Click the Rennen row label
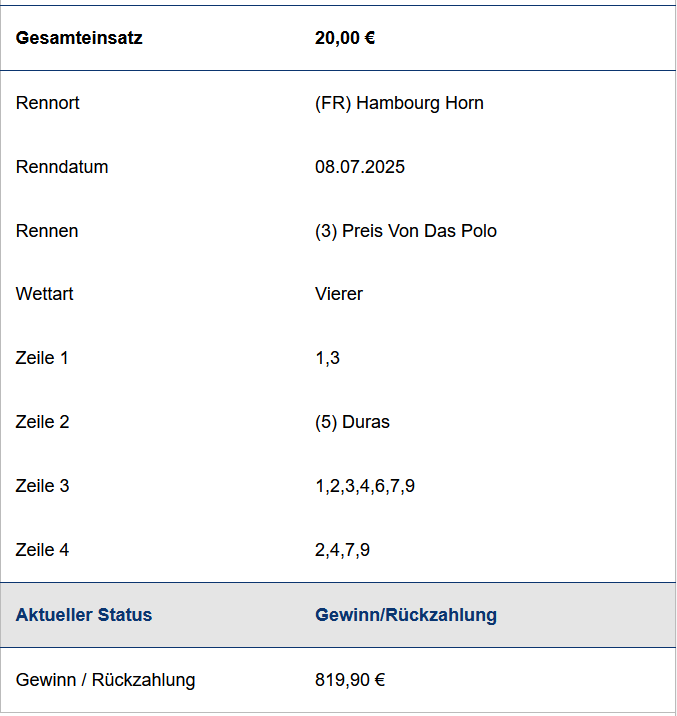Image resolution: width=677 pixels, height=716 pixels. pos(47,231)
